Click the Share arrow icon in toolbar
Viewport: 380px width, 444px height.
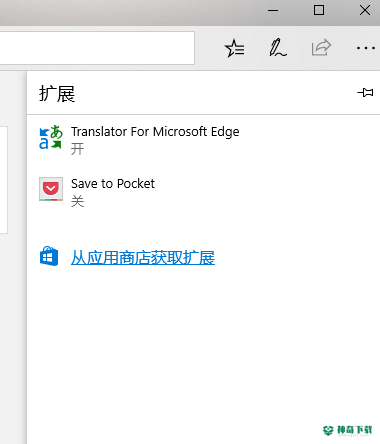(x=321, y=48)
